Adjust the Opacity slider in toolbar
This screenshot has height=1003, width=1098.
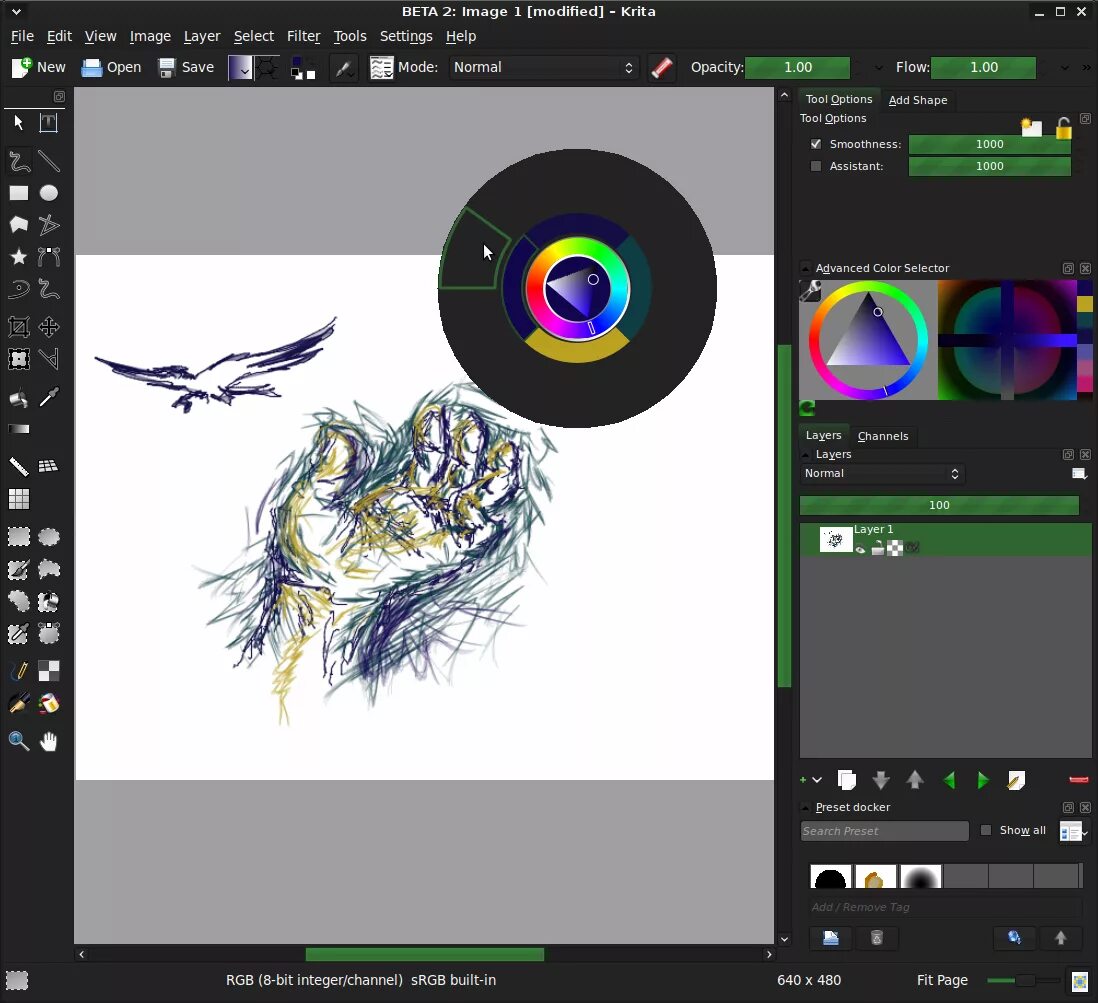(x=798, y=67)
